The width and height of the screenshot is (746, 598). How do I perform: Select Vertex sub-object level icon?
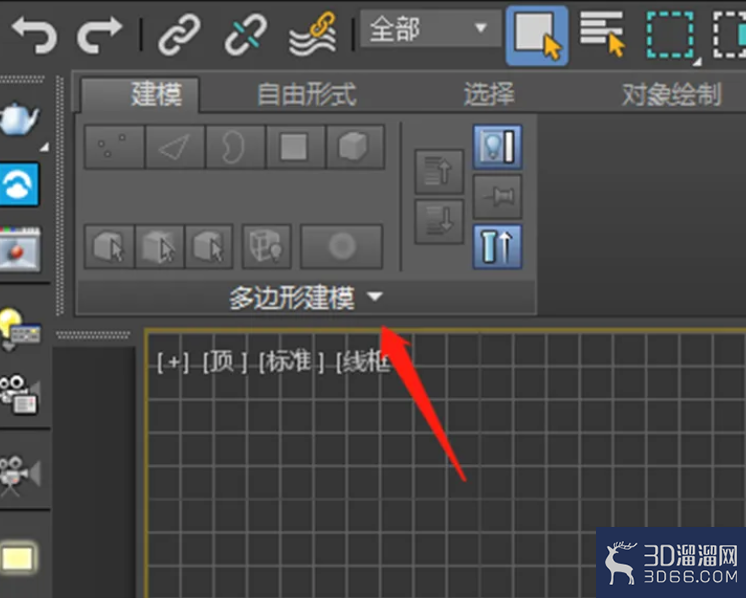coord(114,147)
